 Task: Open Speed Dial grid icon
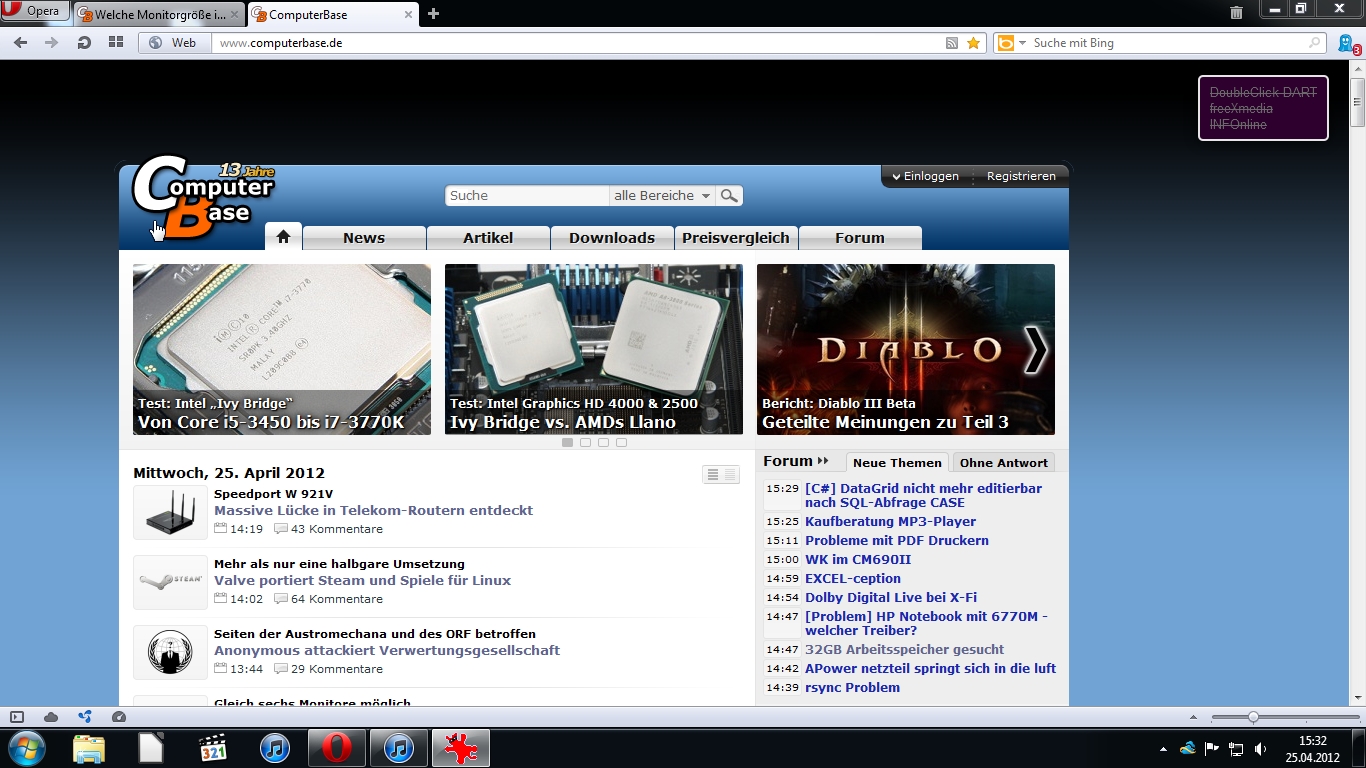(x=116, y=43)
